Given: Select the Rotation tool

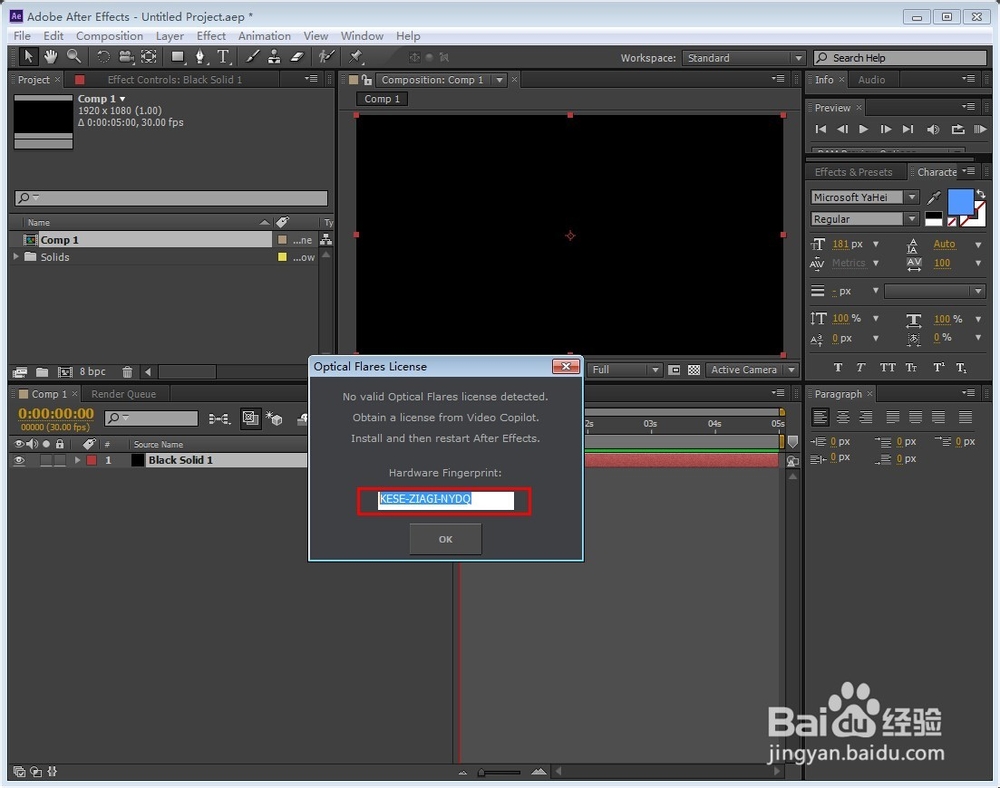Looking at the screenshot, I should click(103, 57).
